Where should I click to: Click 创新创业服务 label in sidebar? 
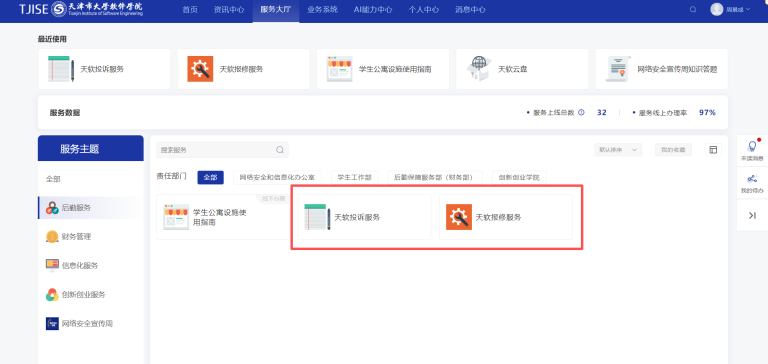[83, 294]
